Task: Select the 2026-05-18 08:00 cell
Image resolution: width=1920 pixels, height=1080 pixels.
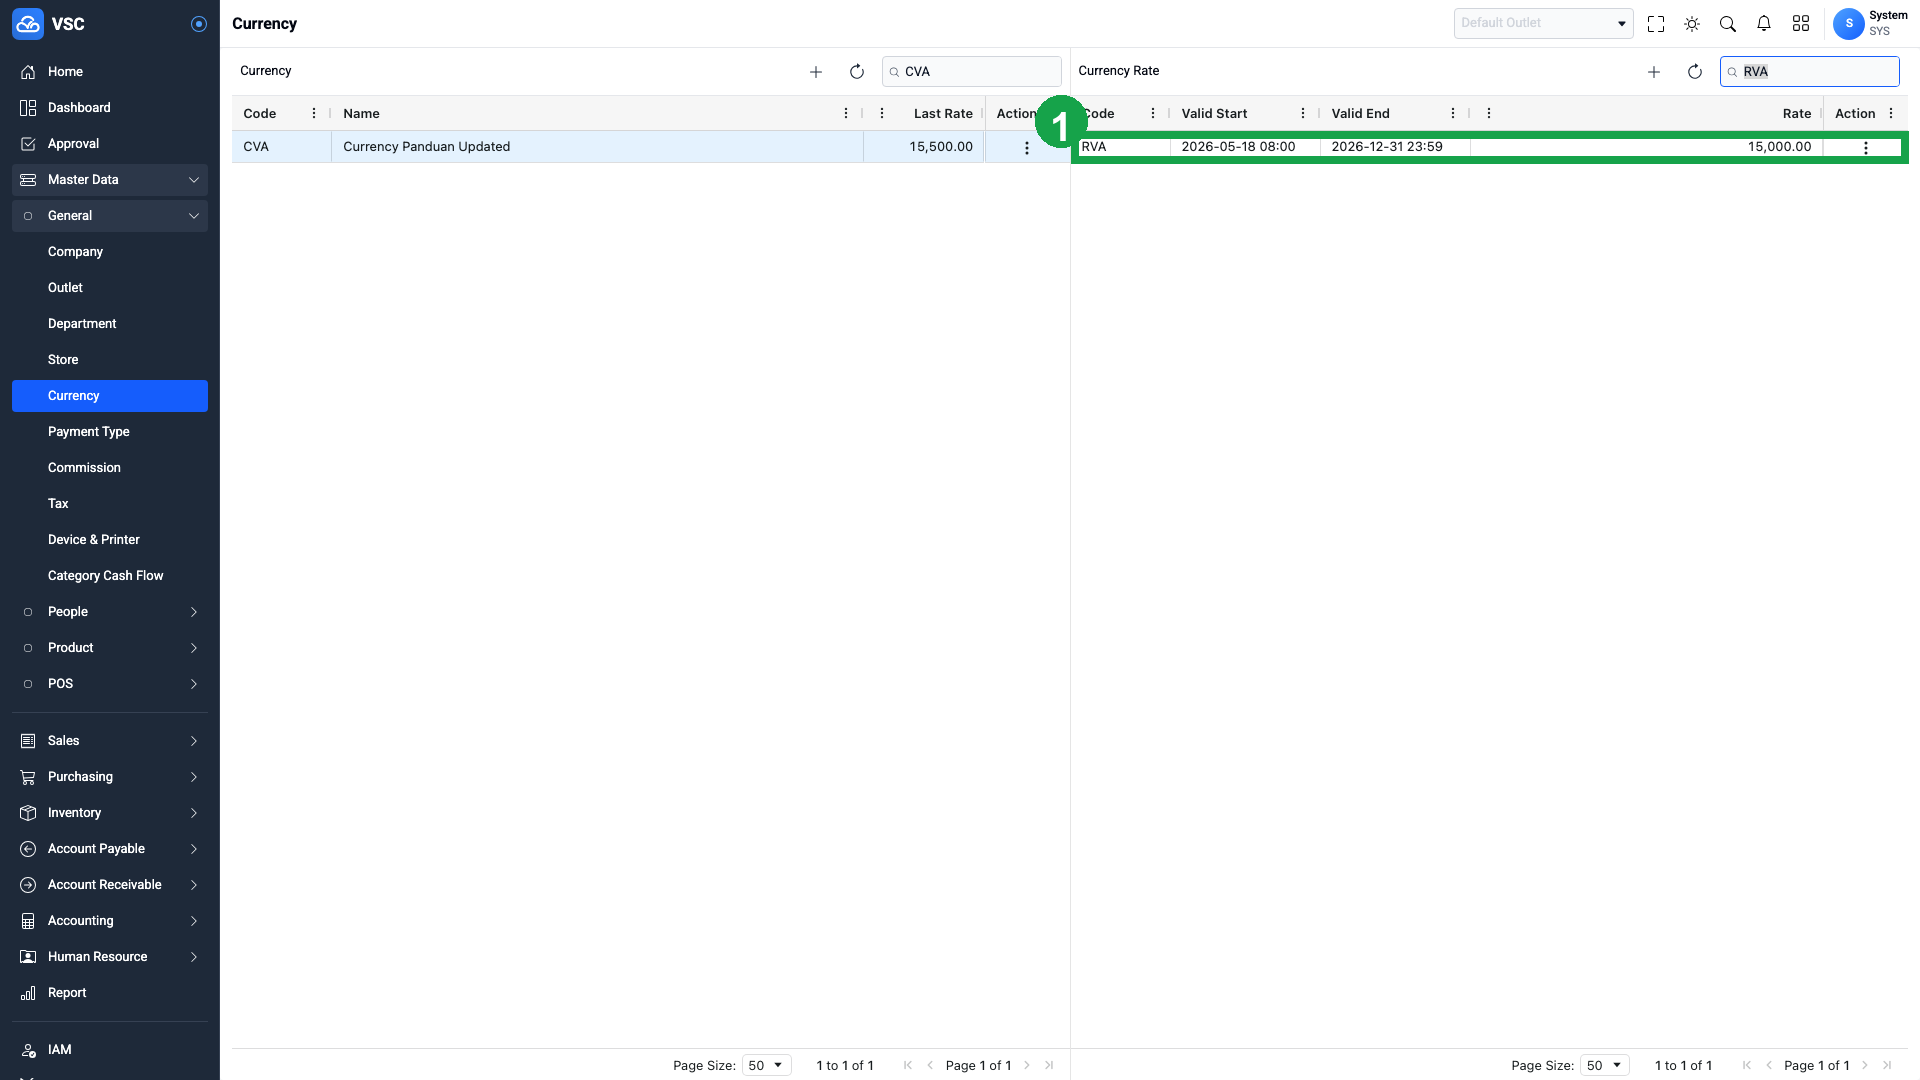Action: click(1245, 147)
